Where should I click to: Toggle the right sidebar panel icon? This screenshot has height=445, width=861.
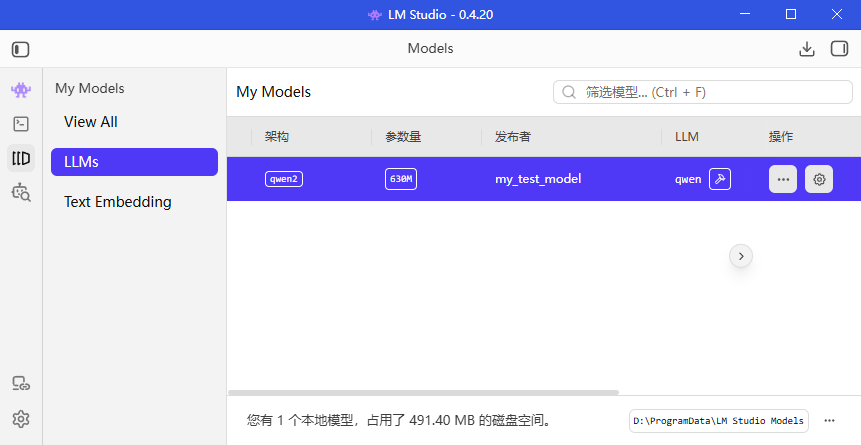coord(839,49)
